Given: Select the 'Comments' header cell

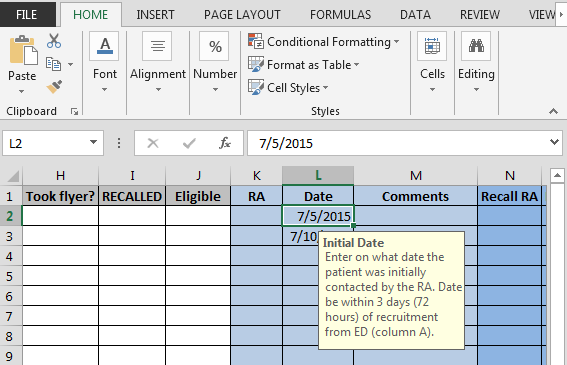Looking at the screenshot, I should click(x=415, y=196).
